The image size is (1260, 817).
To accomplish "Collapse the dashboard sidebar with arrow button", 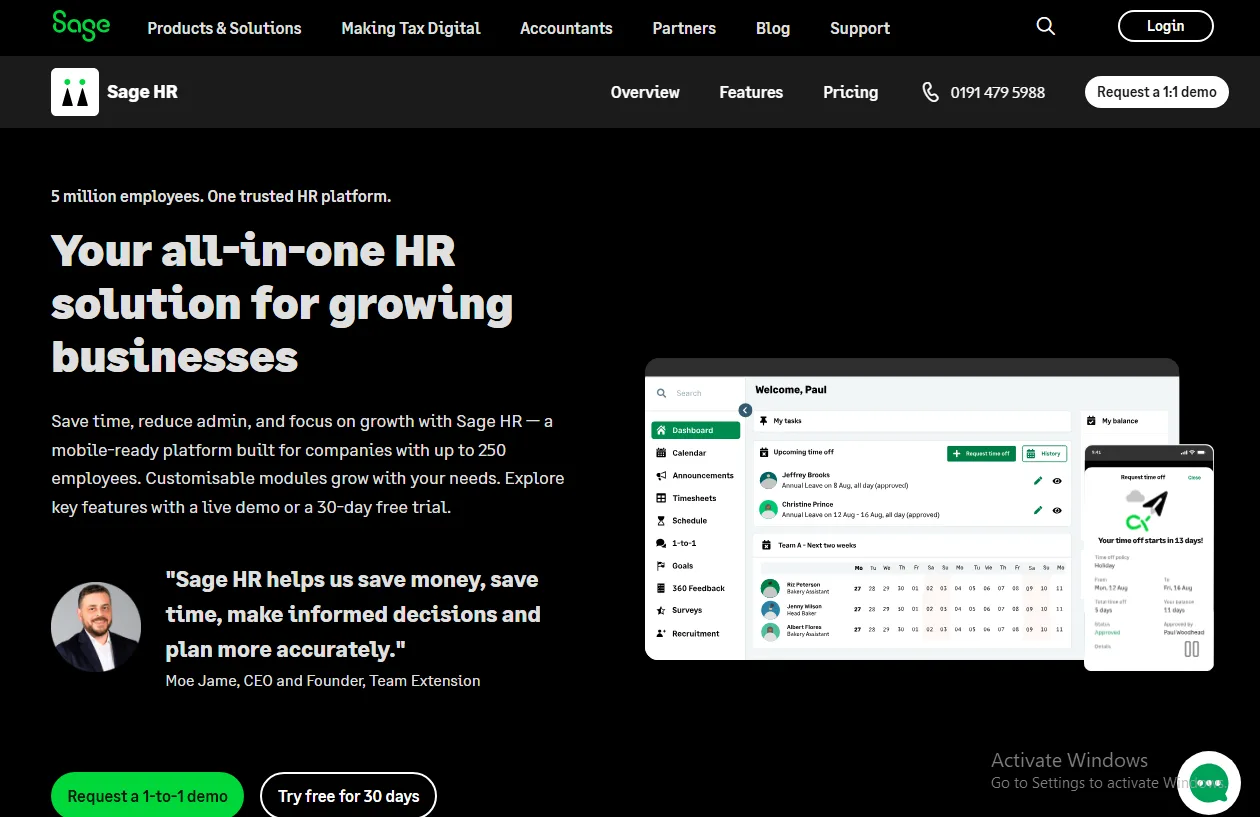I will pos(745,410).
